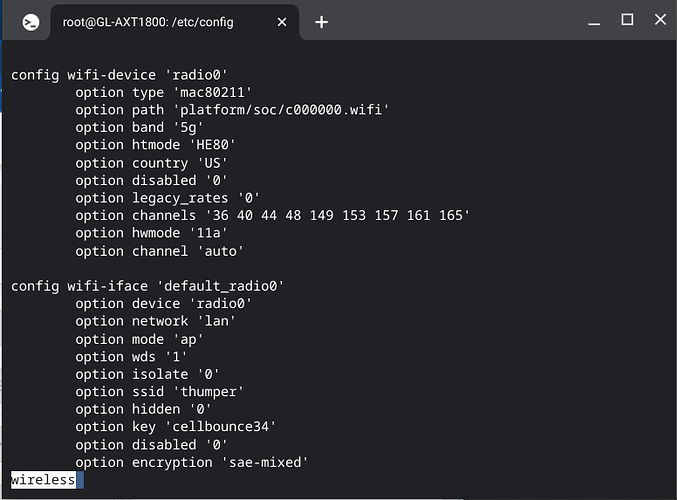Maximize the terminal window

[x=627, y=19]
